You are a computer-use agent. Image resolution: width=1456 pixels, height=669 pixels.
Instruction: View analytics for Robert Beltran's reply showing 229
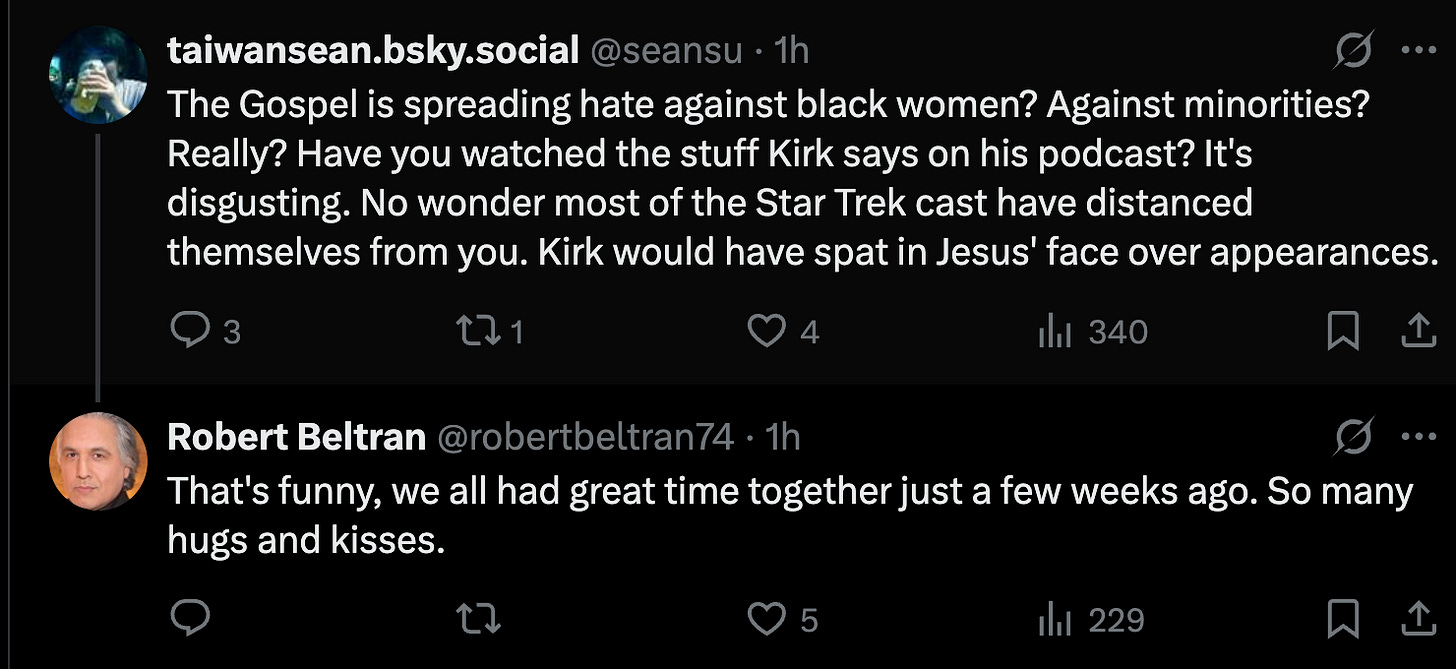click(x=1055, y=620)
